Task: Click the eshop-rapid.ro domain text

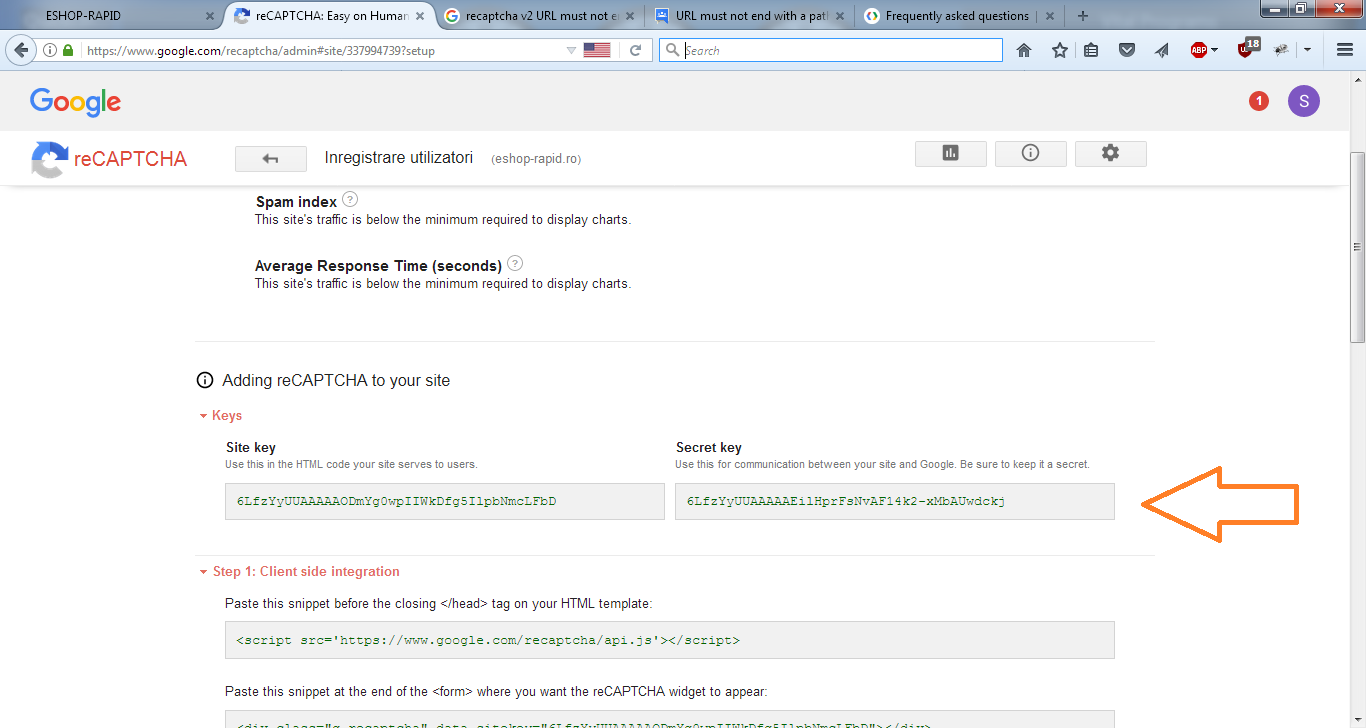Action: (x=536, y=159)
